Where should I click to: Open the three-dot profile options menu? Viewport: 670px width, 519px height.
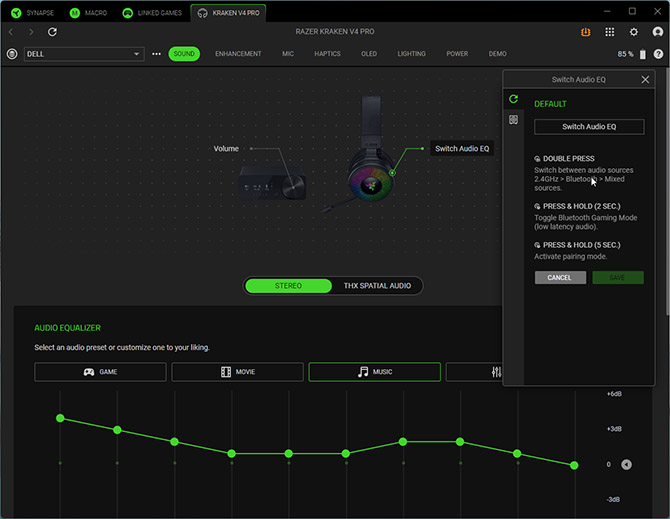point(156,54)
